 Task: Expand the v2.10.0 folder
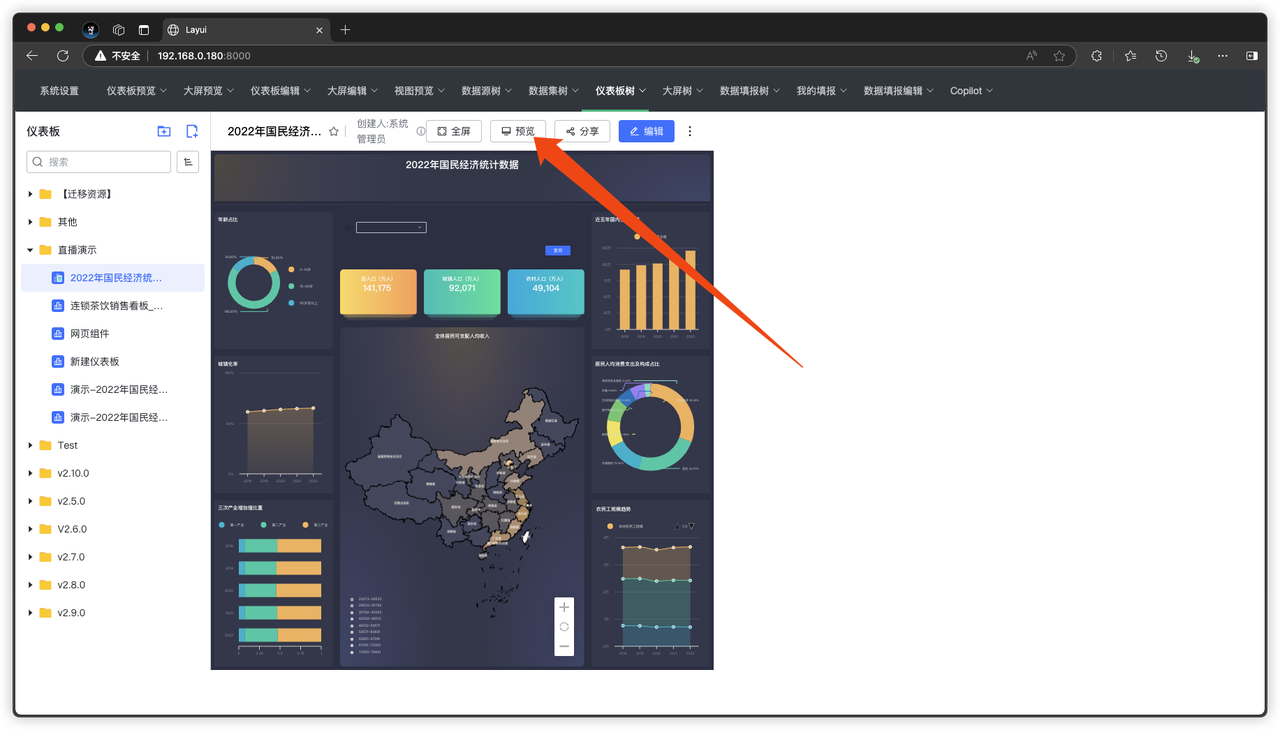click(31, 473)
